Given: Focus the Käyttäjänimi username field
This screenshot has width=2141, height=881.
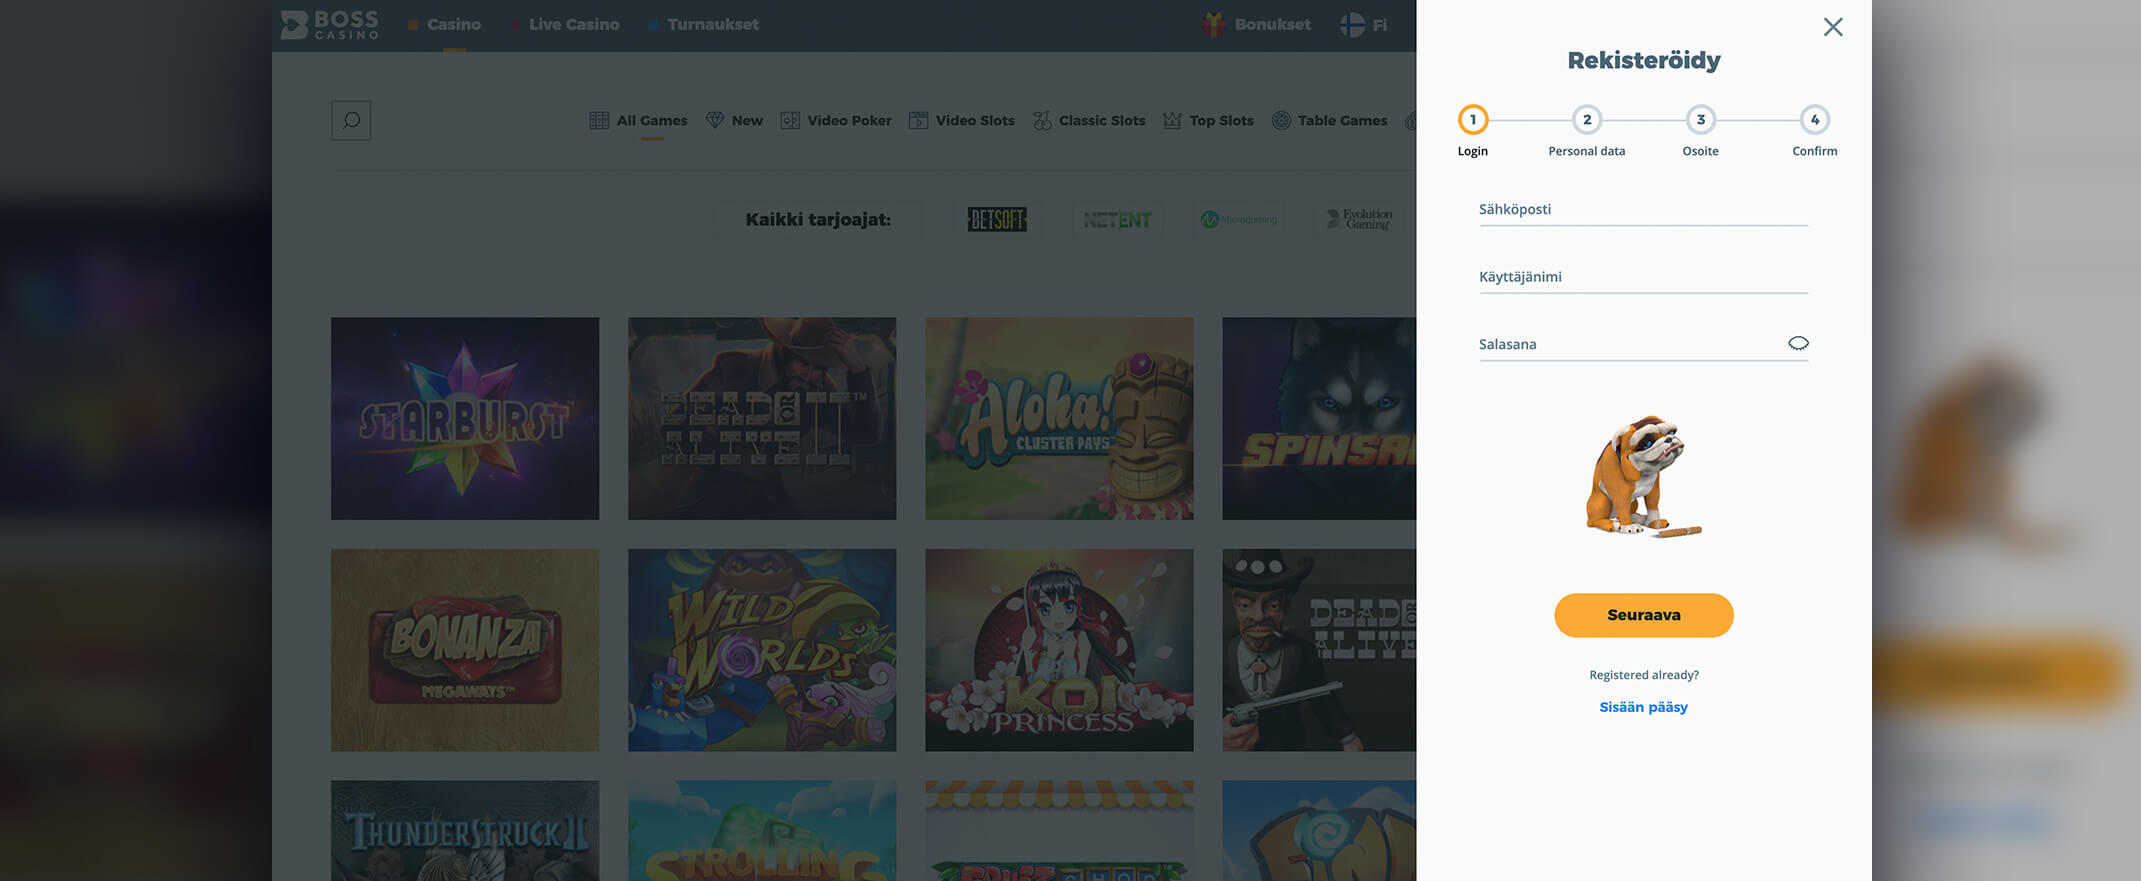Looking at the screenshot, I should pyautogui.click(x=1644, y=277).
